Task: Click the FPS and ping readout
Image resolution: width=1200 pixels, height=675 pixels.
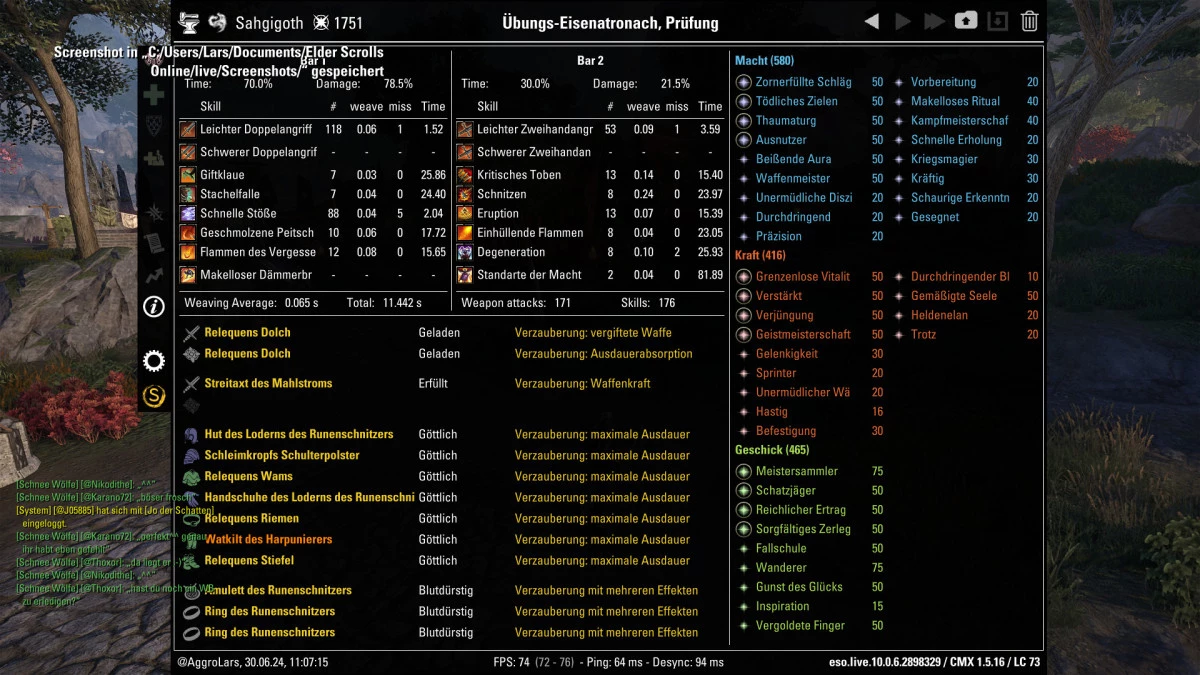Action: coord(608,662)
